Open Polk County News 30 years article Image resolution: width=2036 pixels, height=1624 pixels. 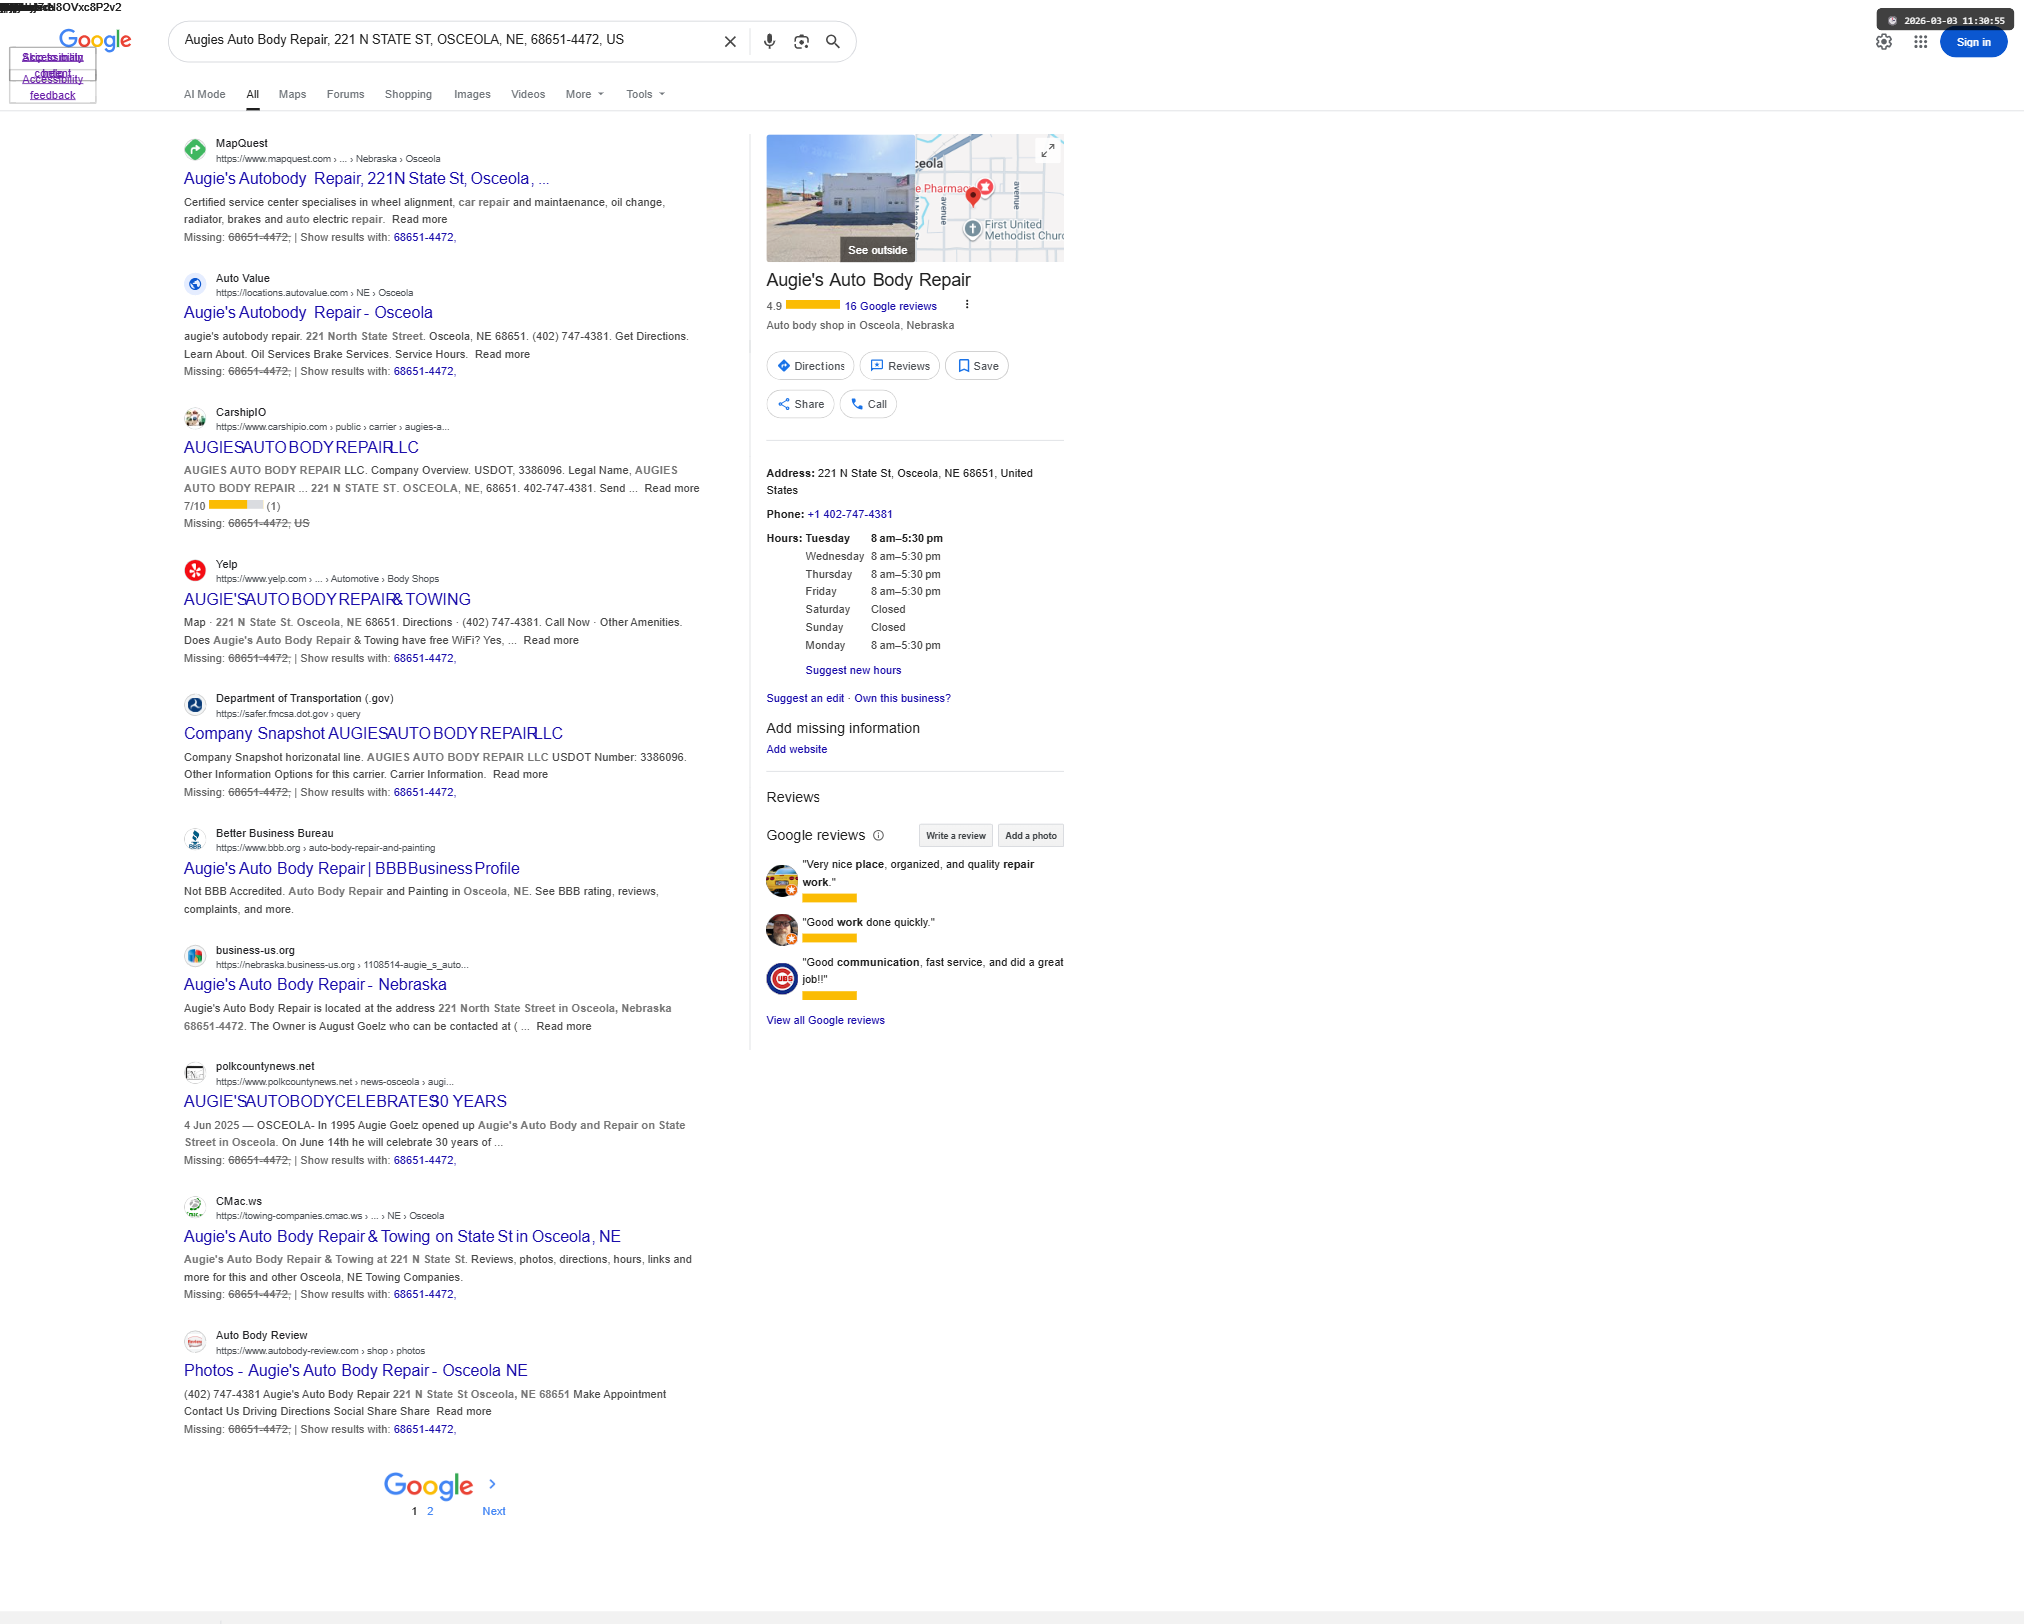(345, 1102)
